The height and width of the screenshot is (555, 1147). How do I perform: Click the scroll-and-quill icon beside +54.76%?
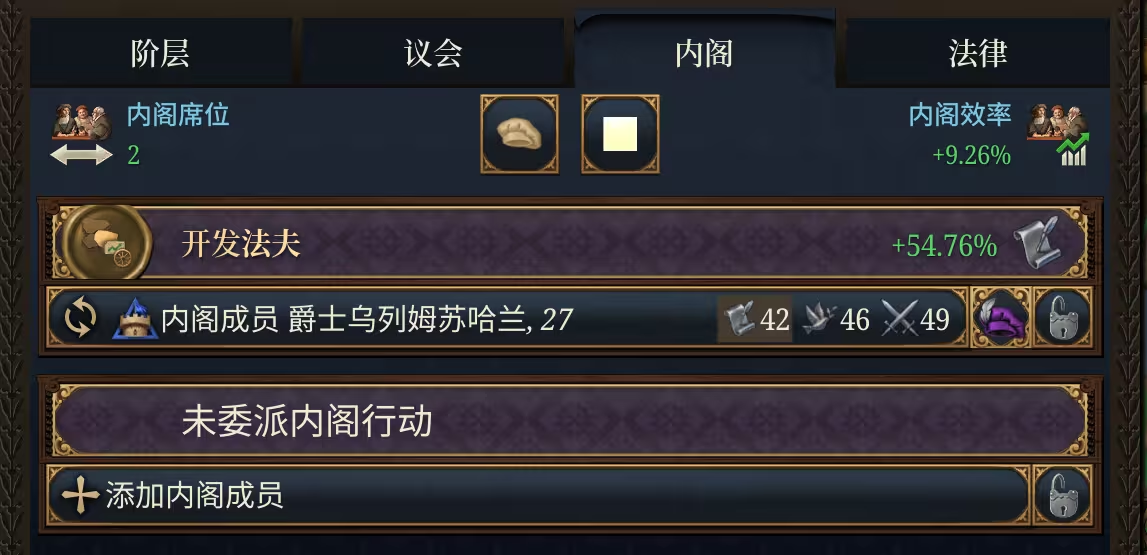pyautogui.click(x=1036, y=244)
